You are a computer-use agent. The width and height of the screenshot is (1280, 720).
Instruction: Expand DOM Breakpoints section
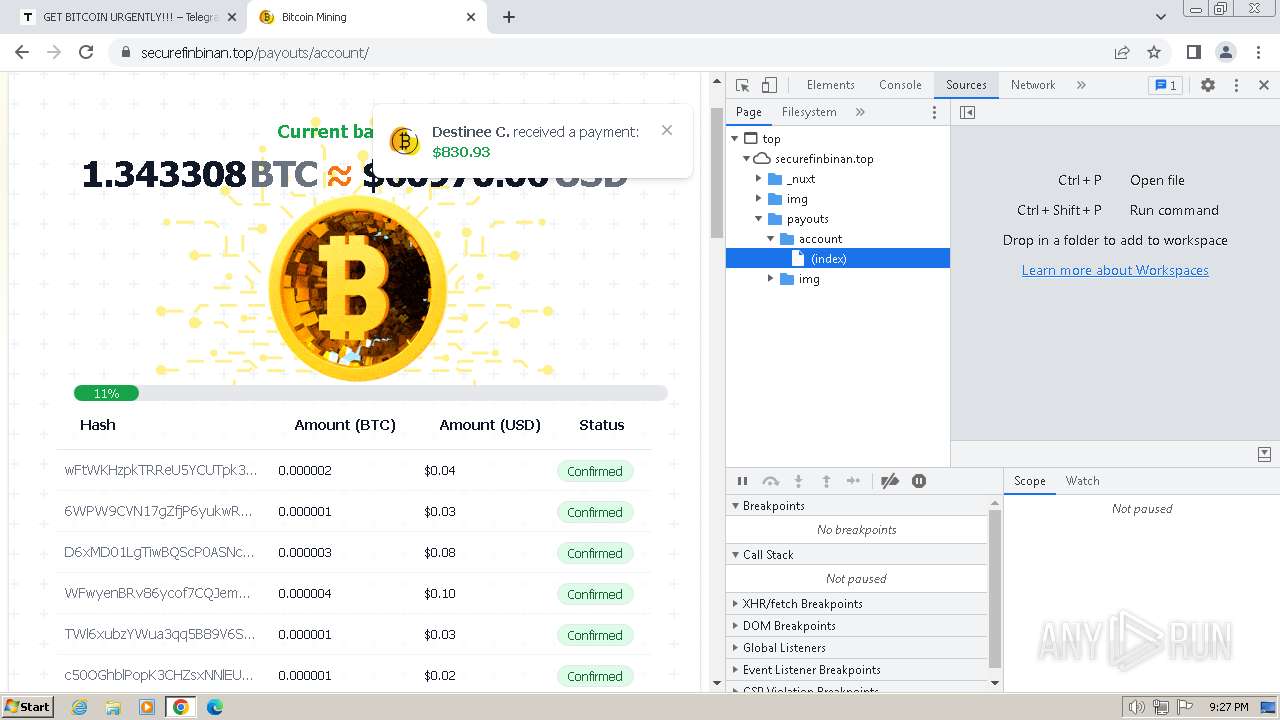click(857, 626)
